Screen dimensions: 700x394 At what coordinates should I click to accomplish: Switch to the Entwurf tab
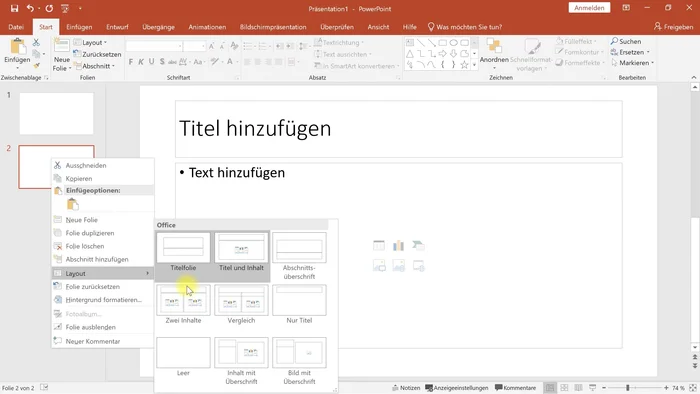[x=117, y=27]
